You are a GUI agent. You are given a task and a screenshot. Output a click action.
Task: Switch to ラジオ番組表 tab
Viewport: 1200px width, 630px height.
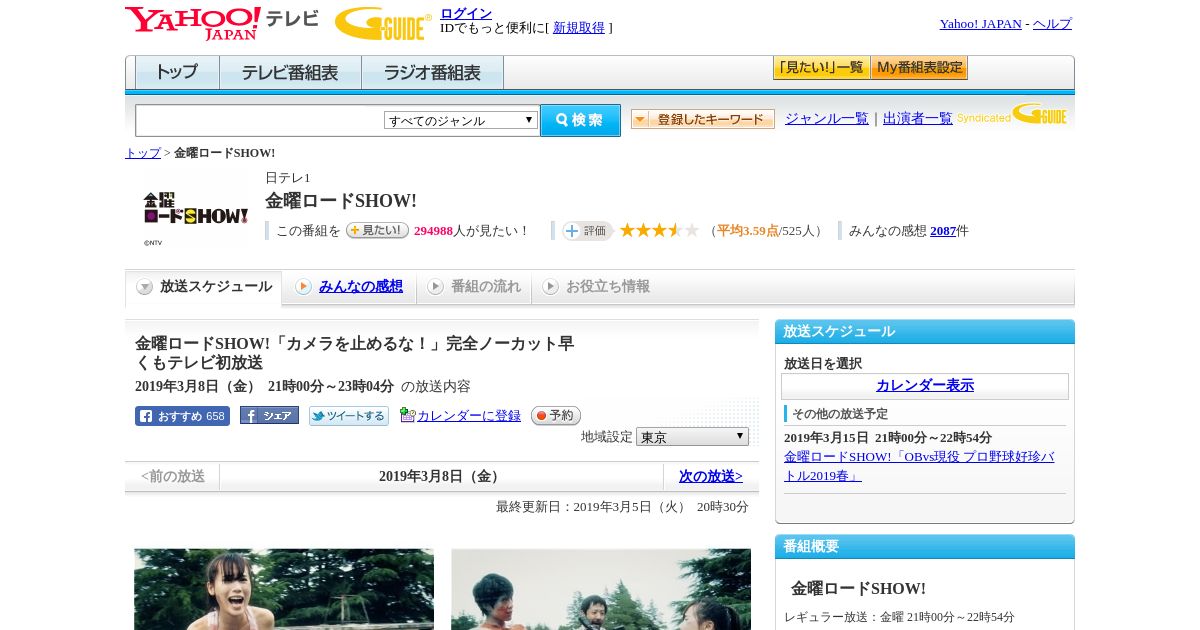coord(432,72)
